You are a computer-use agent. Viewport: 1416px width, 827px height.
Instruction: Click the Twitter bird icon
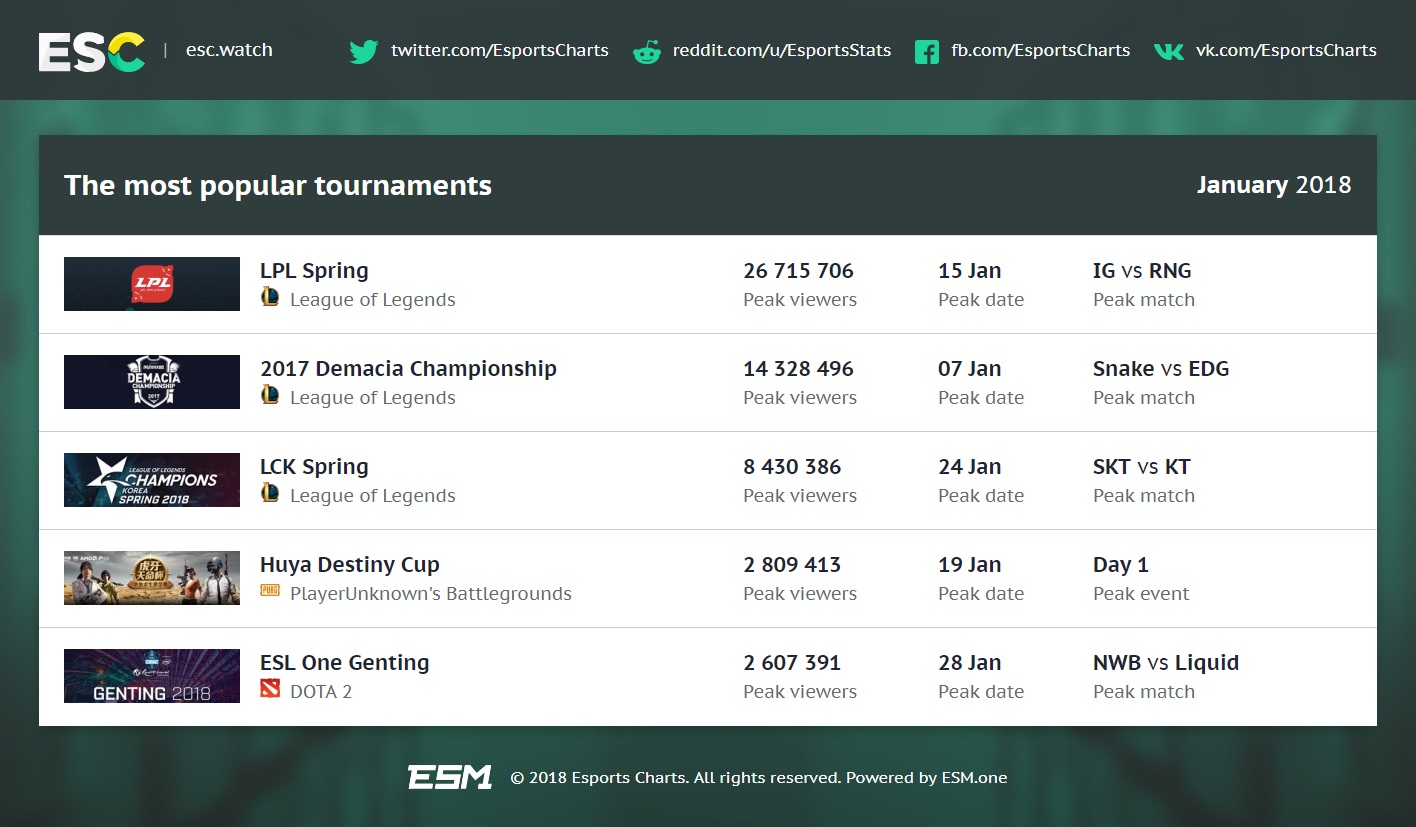(363, 51)
